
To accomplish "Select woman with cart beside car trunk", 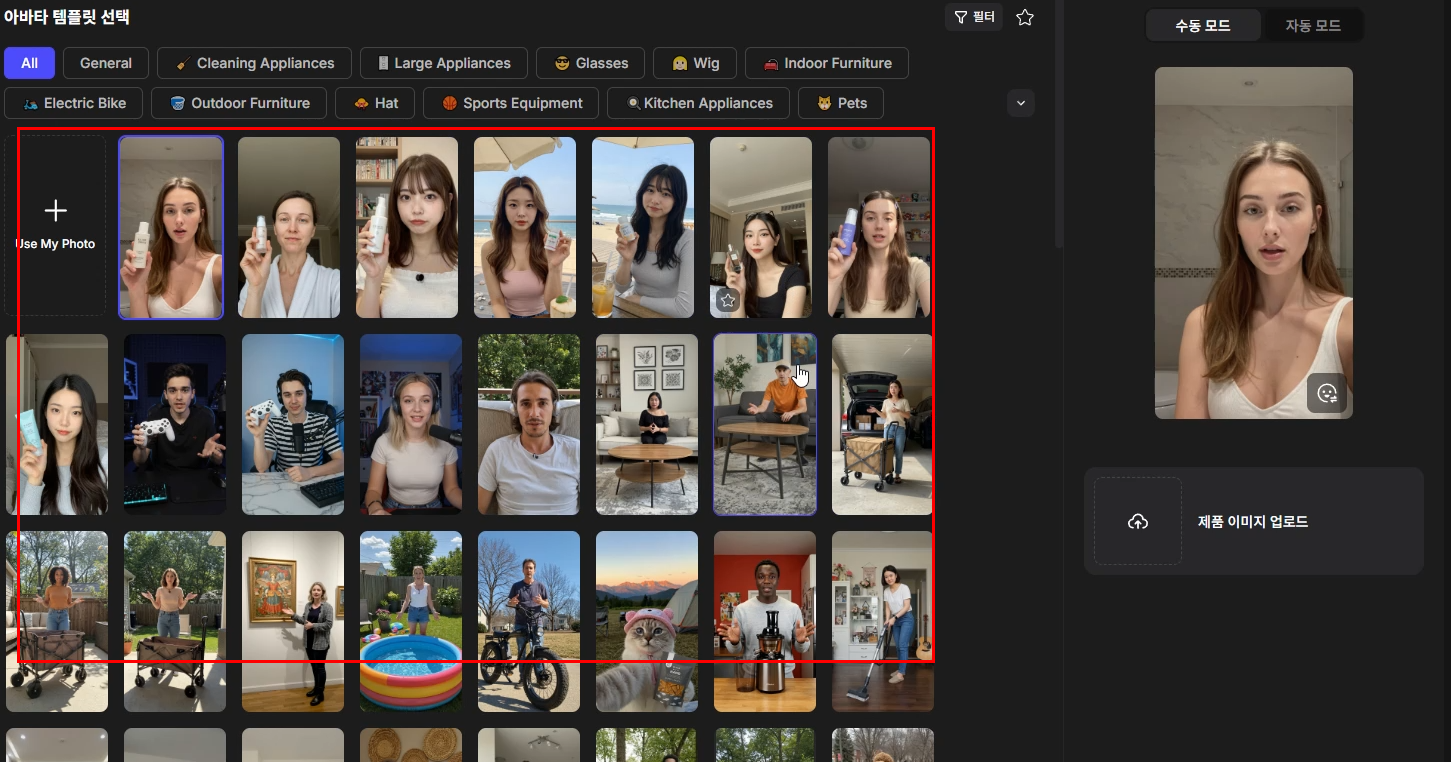I will [x=883, y=424].
